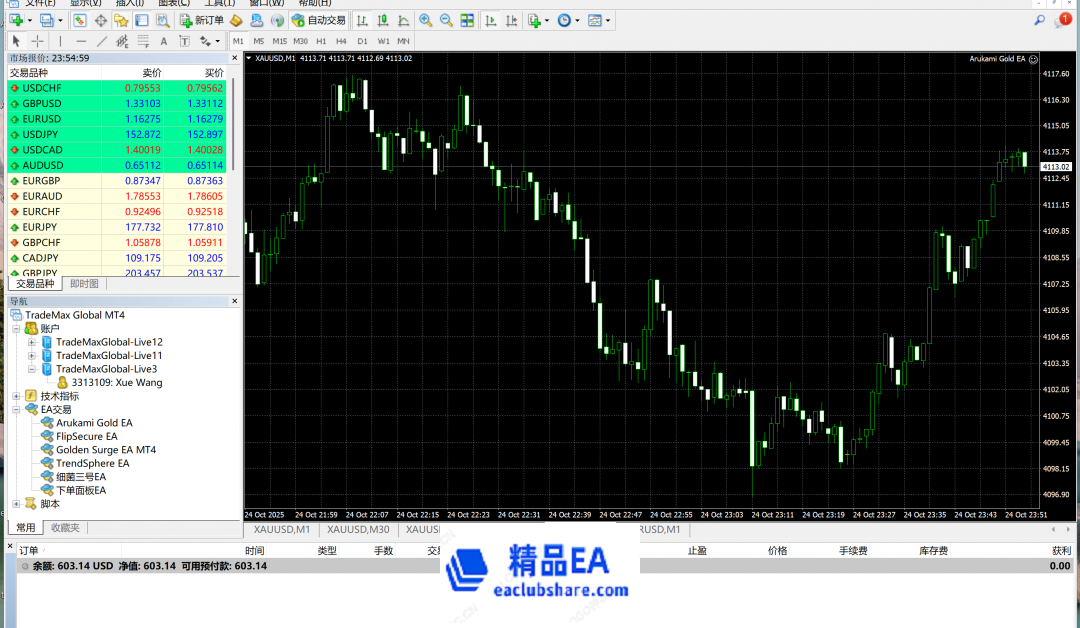Open the periods clock icon

pos(564,21)
